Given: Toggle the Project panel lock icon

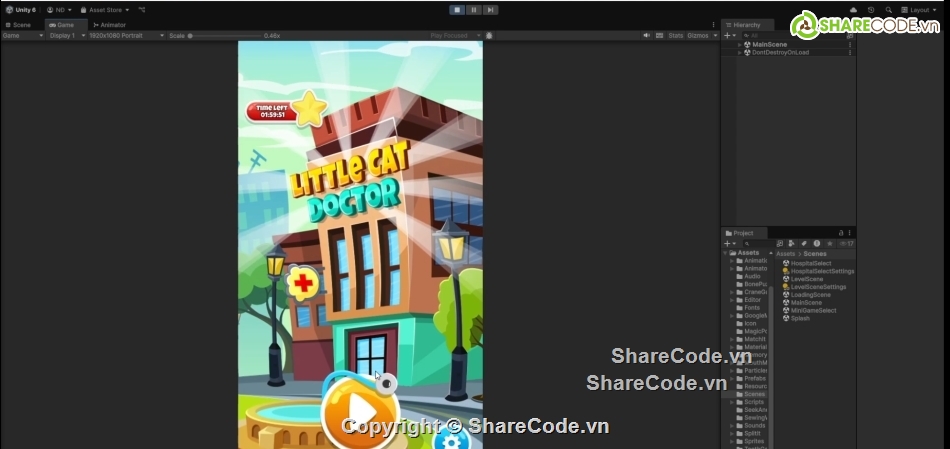Looking at the screenshot, I should 841,233.
